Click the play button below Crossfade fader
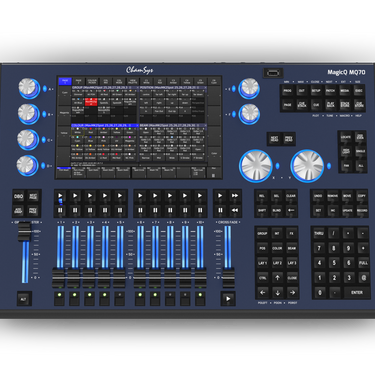The width and height of the screenshot is (375, 375). [228, 299]
